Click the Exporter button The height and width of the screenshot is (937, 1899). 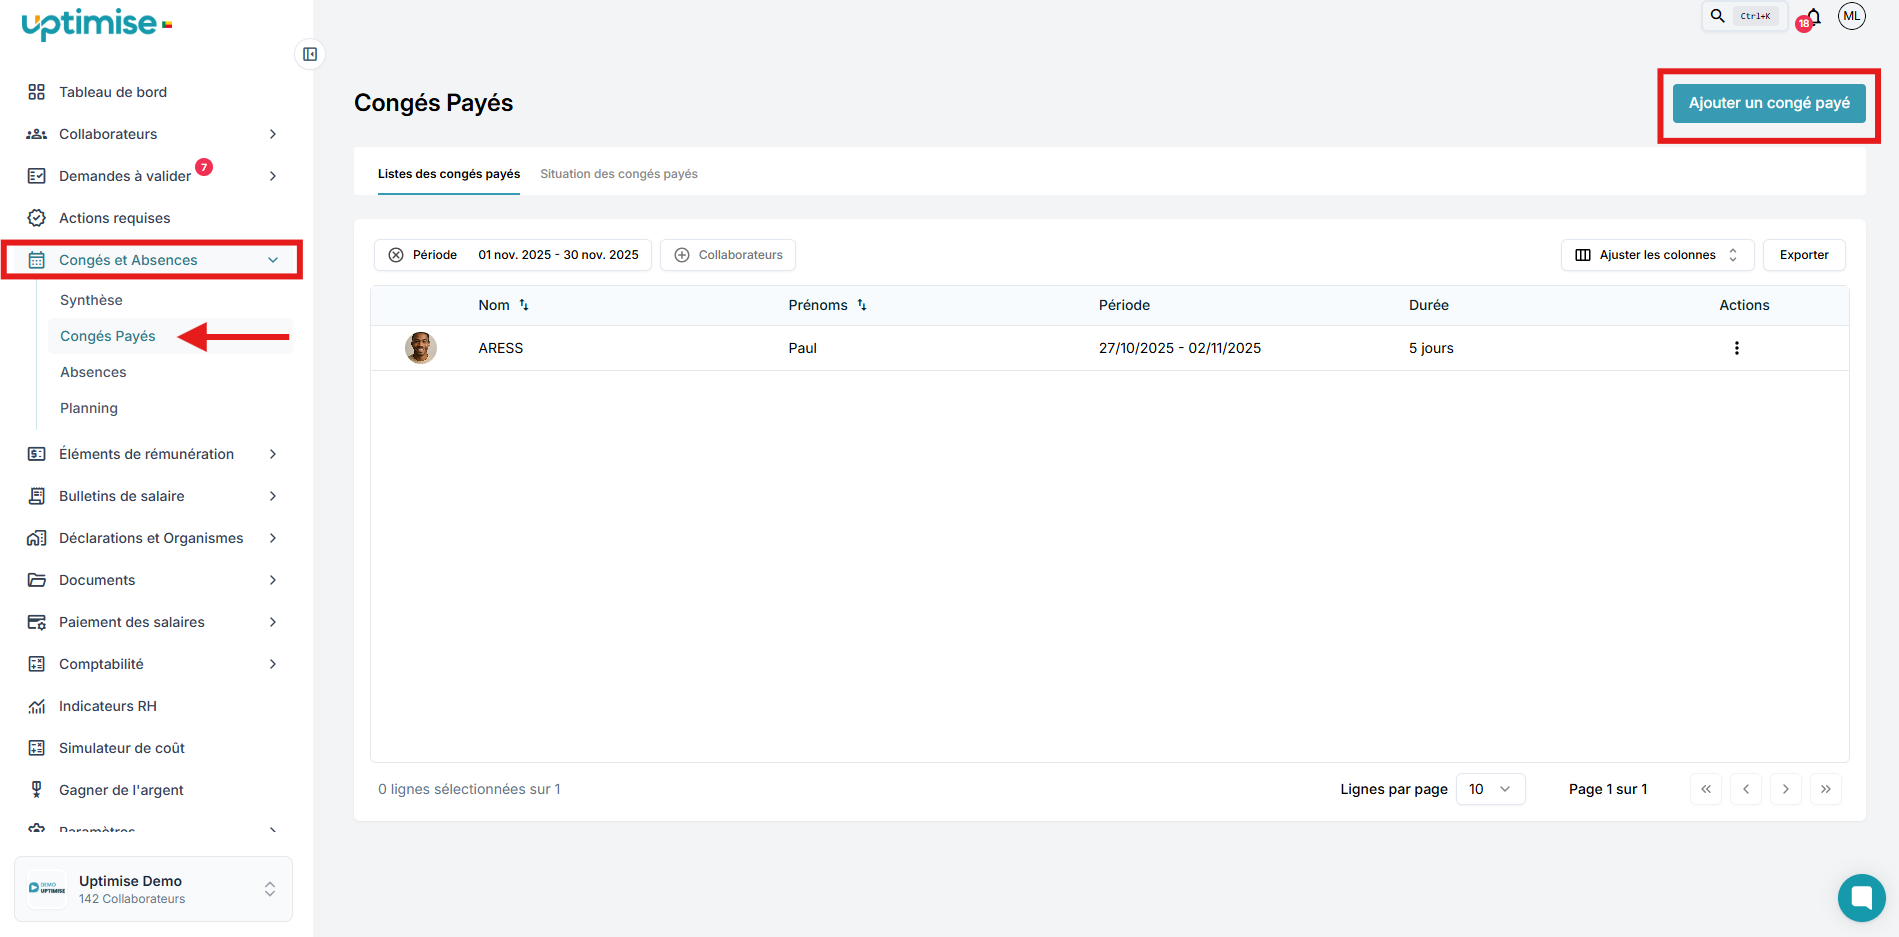1803,255
